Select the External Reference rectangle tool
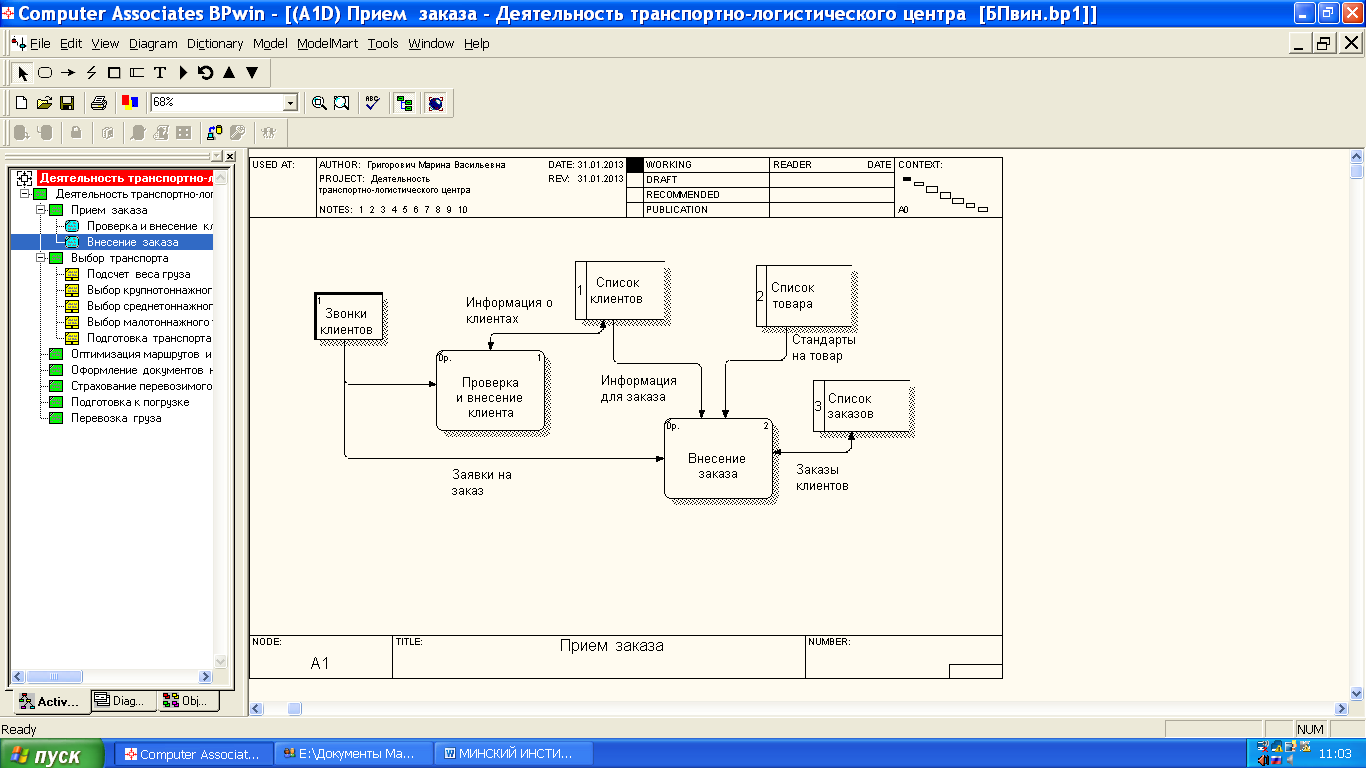This screenshot has width=1366, height=768. [114, 73]
